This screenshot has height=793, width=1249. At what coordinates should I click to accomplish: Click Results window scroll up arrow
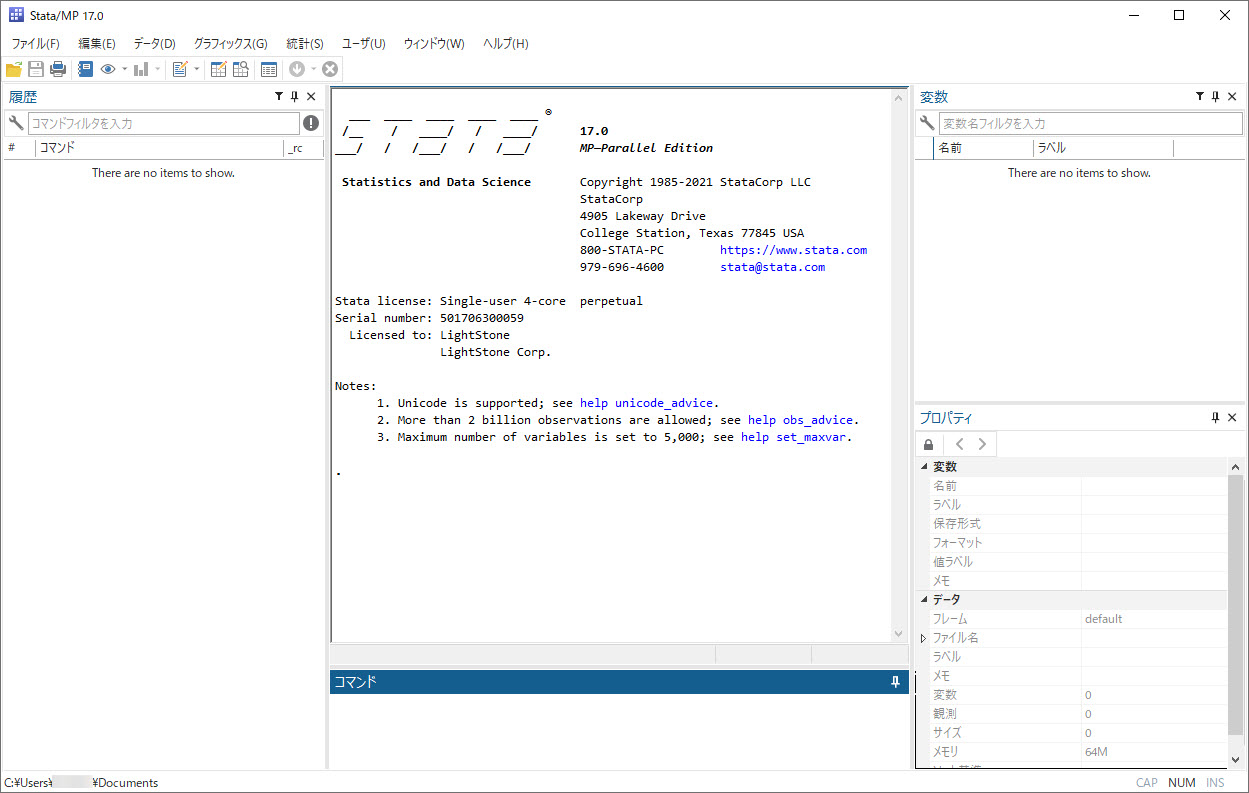pyautogui.click(x=900, y=99)
